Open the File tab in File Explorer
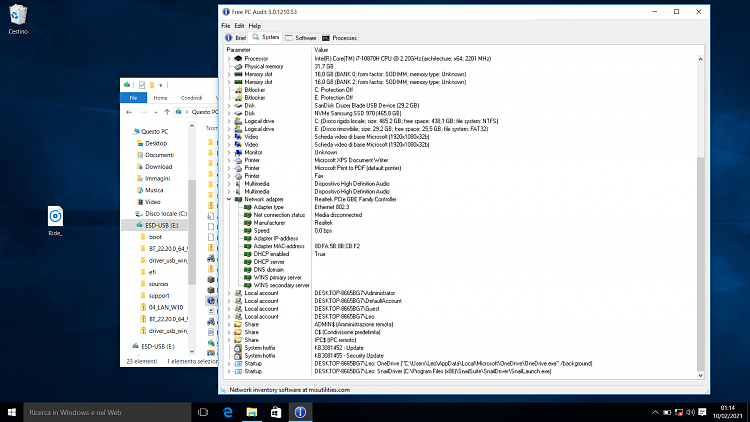 (133, 98)
